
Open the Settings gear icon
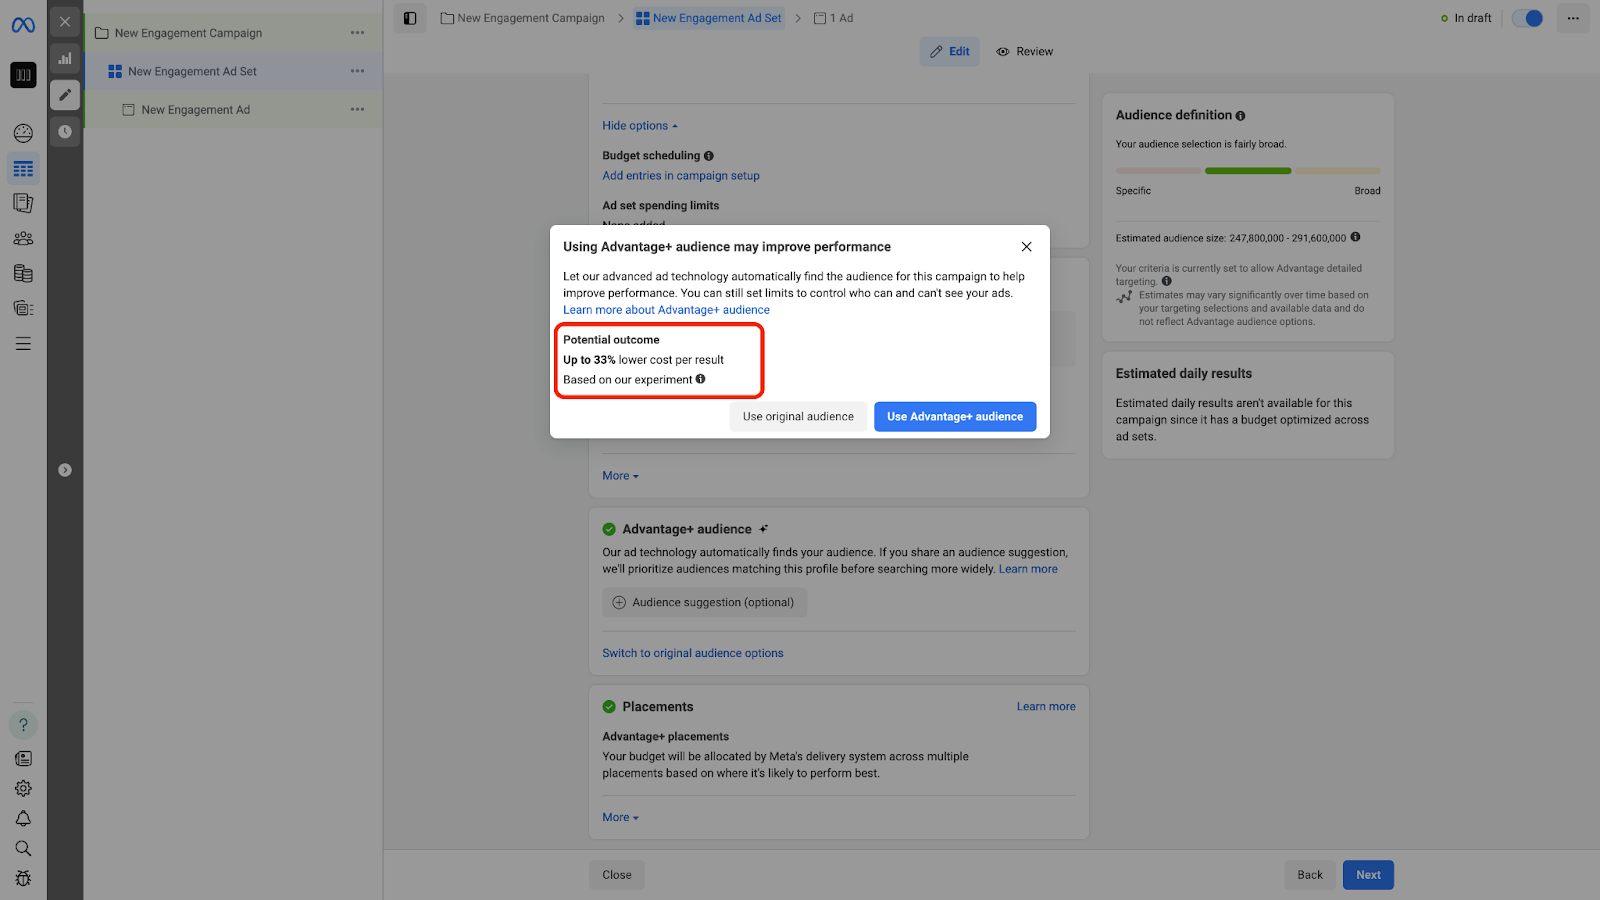[23, 788]
